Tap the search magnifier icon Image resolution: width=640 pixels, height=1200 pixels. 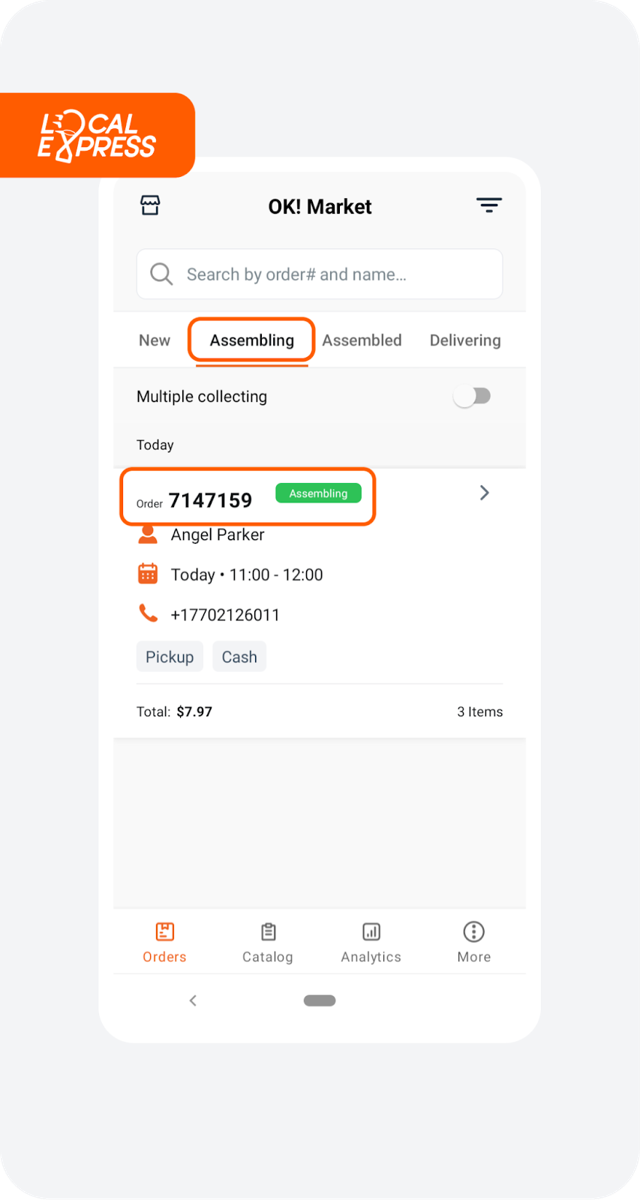click(x=161, y=274)
